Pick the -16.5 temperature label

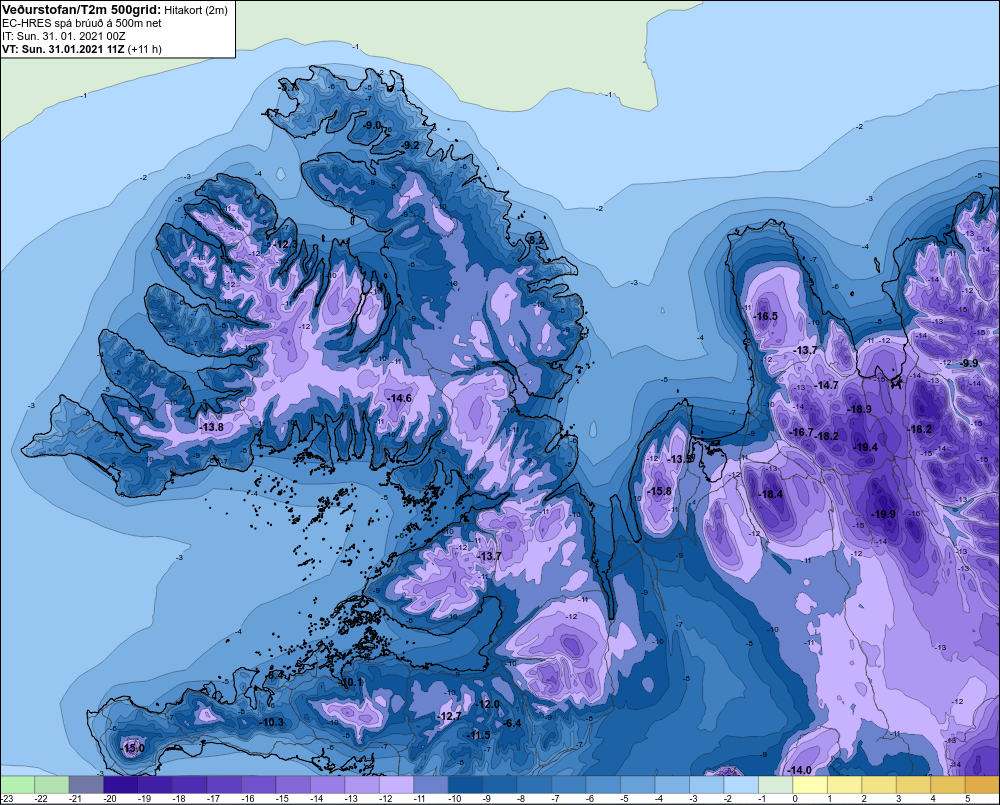click(765, 316)
